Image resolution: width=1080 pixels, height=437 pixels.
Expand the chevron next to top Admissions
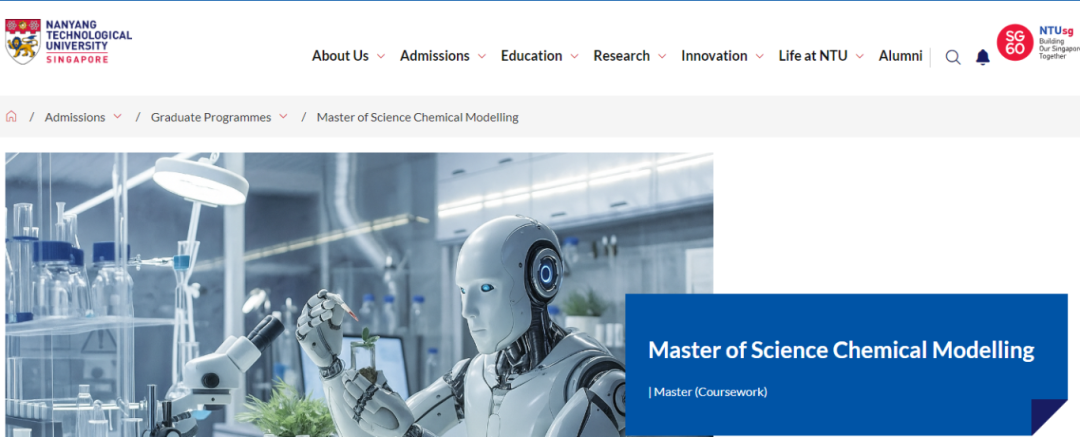[481, 57]
